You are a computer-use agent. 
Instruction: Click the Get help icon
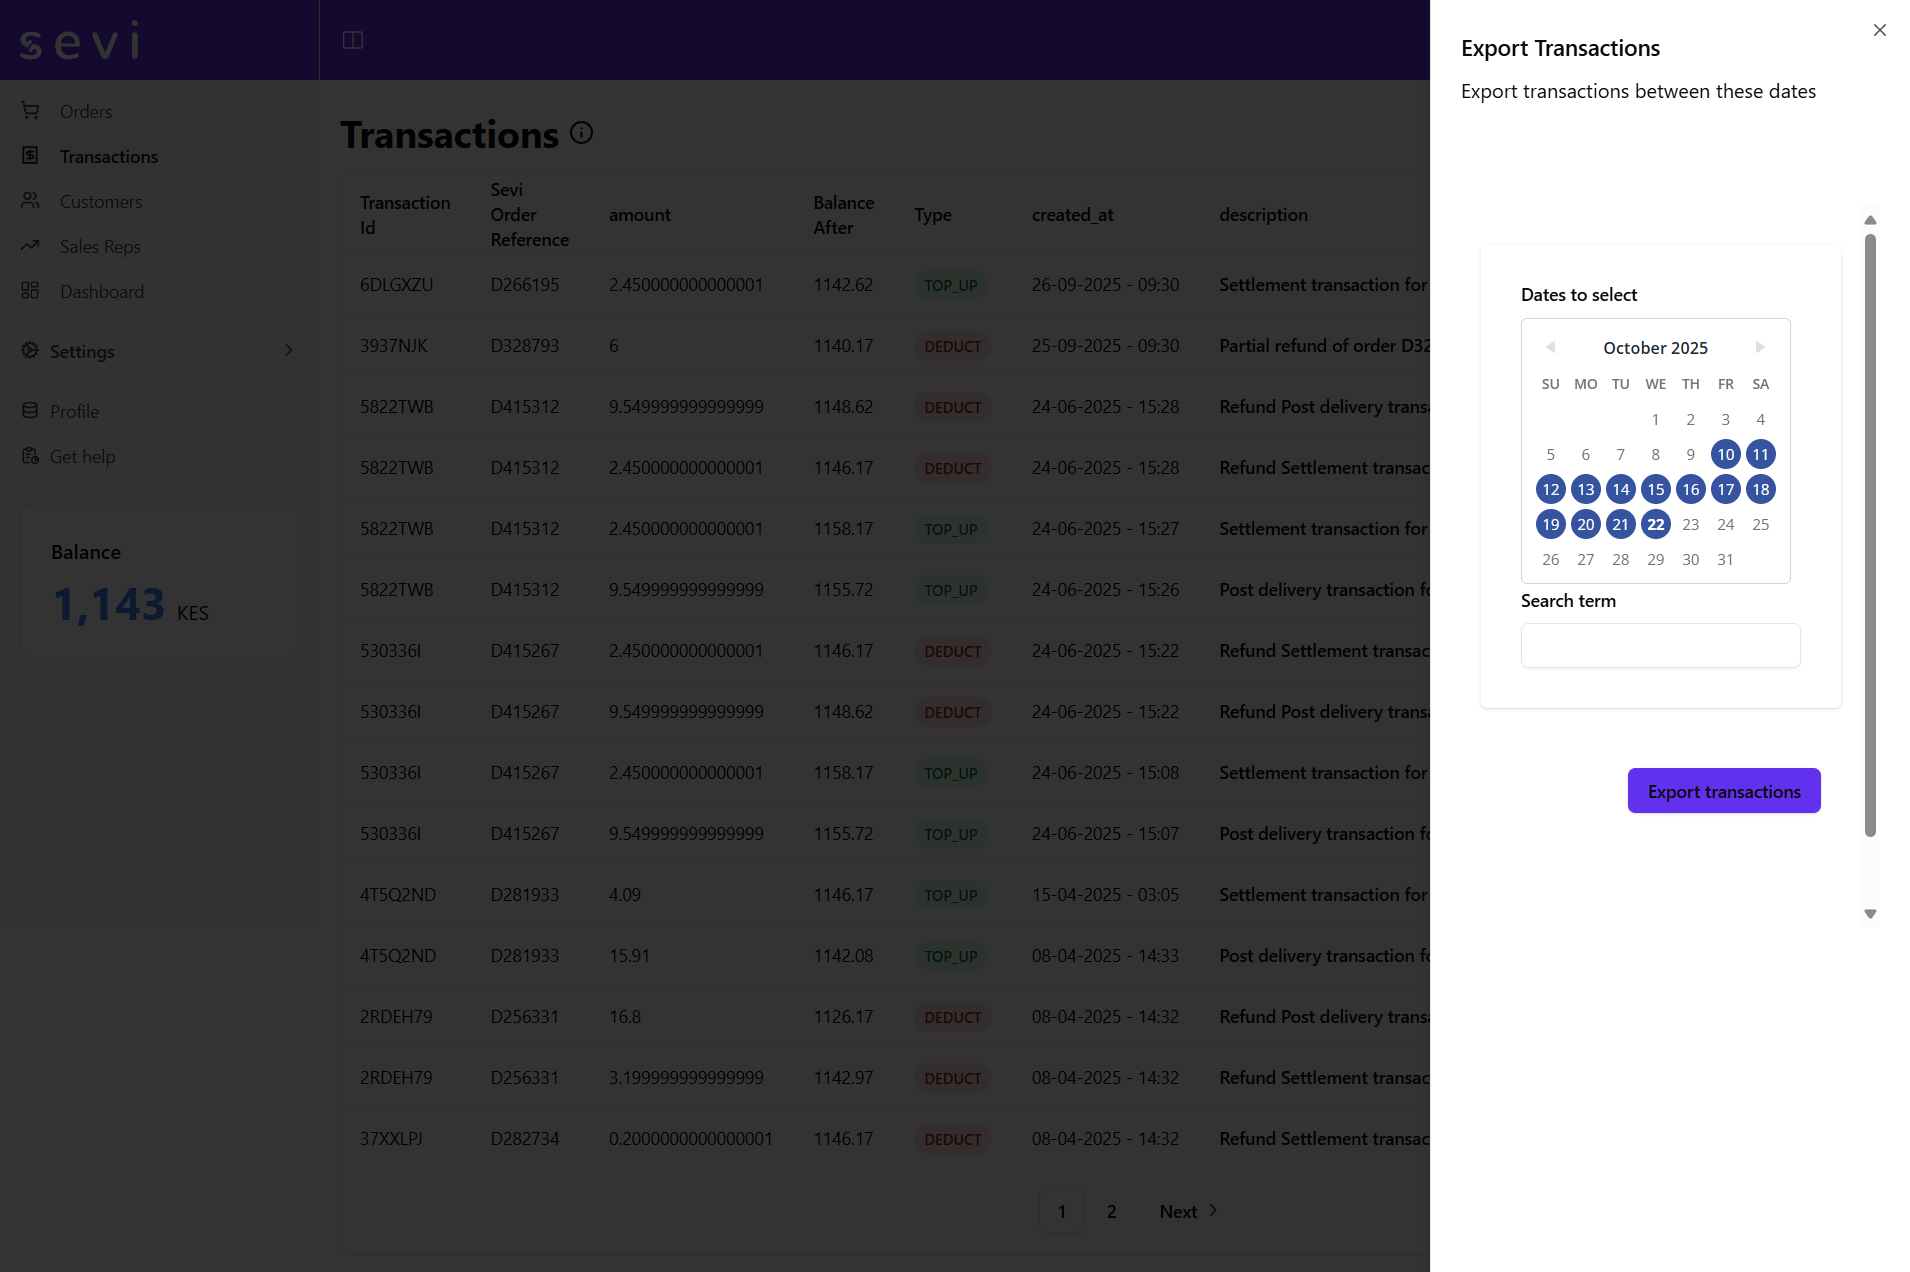point(30,456)
